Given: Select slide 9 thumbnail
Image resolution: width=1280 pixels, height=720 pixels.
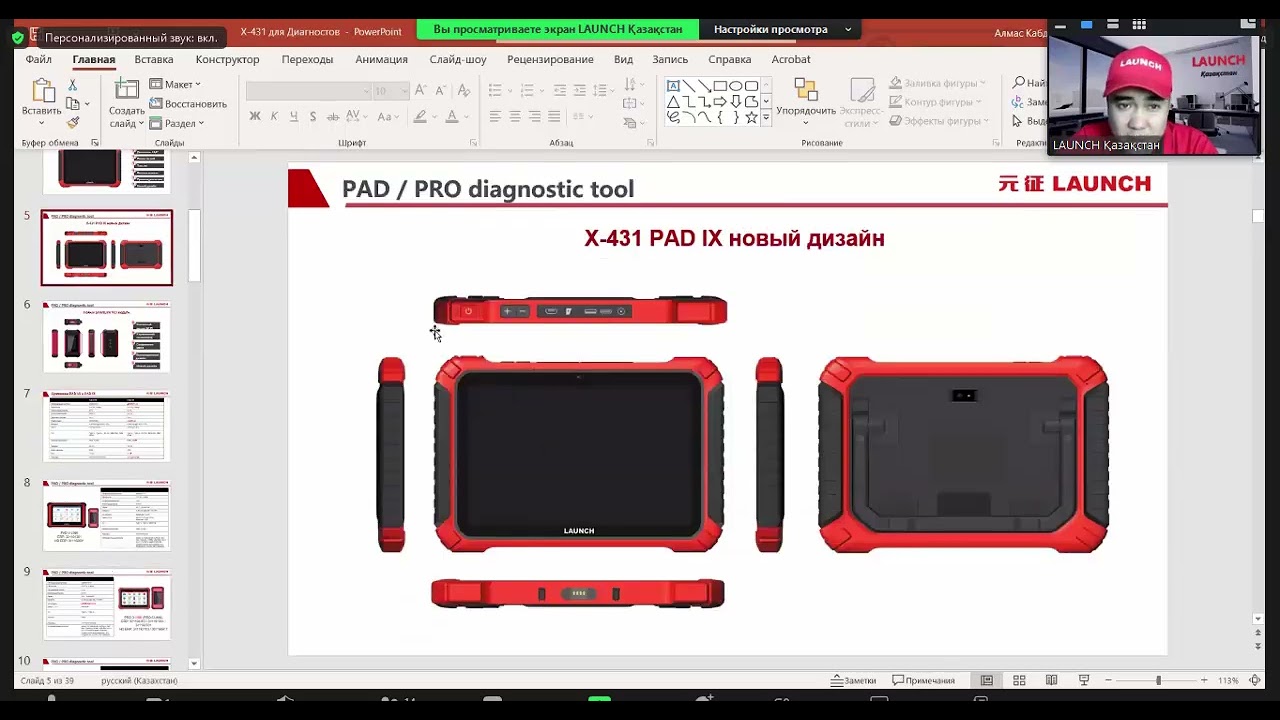Looking at the screenshot, I should point(107,604).
